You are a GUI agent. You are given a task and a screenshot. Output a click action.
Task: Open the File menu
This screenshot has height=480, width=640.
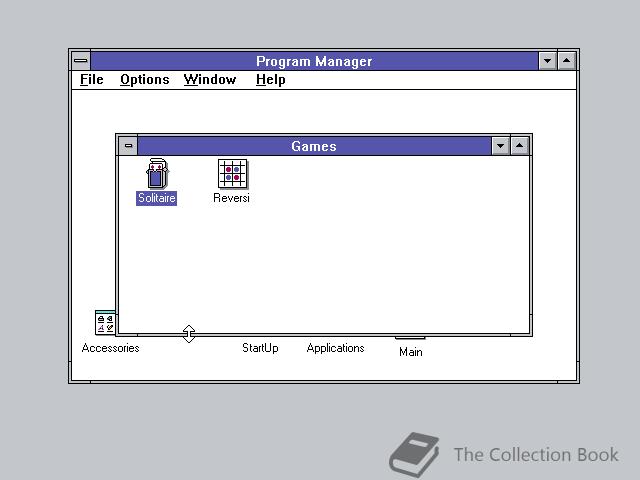pyautogui.click(x=91, y=80)
